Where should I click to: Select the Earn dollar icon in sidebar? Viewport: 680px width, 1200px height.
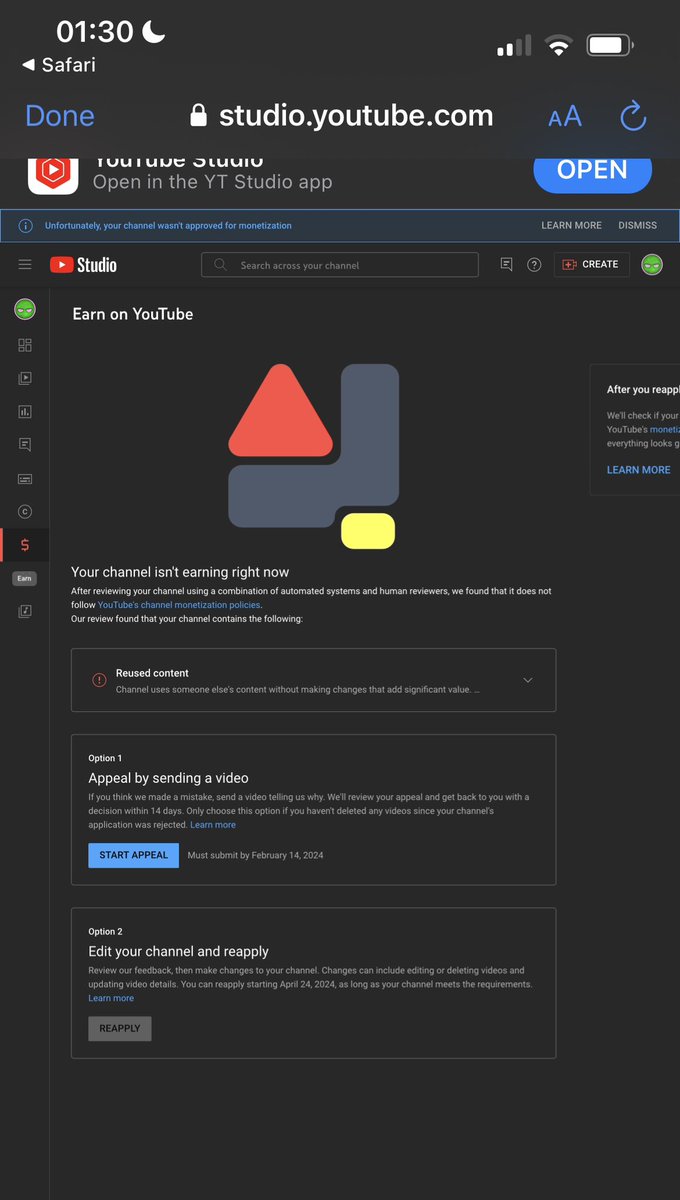[x=25, y=545]
